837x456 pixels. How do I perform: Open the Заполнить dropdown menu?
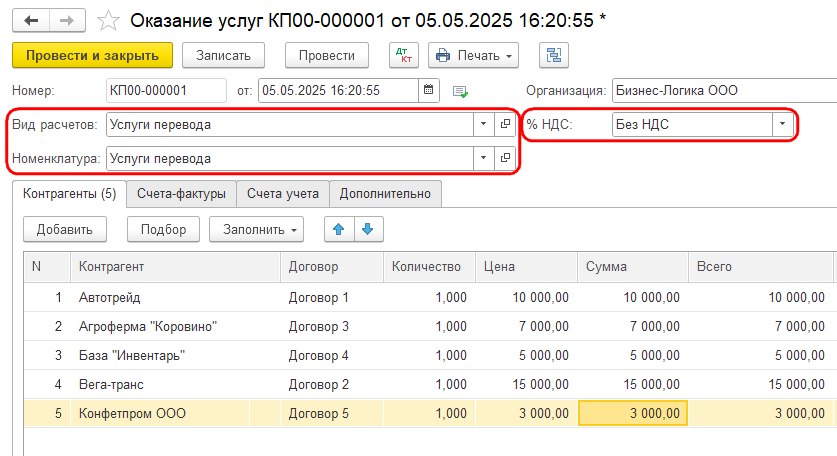point(256,230)
